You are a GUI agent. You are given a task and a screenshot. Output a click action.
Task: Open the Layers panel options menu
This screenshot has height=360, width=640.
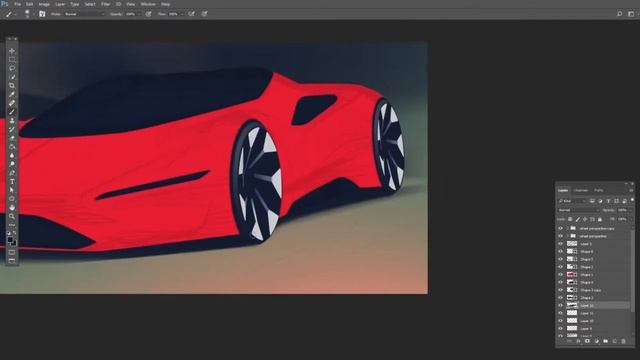tap(631, 191)
